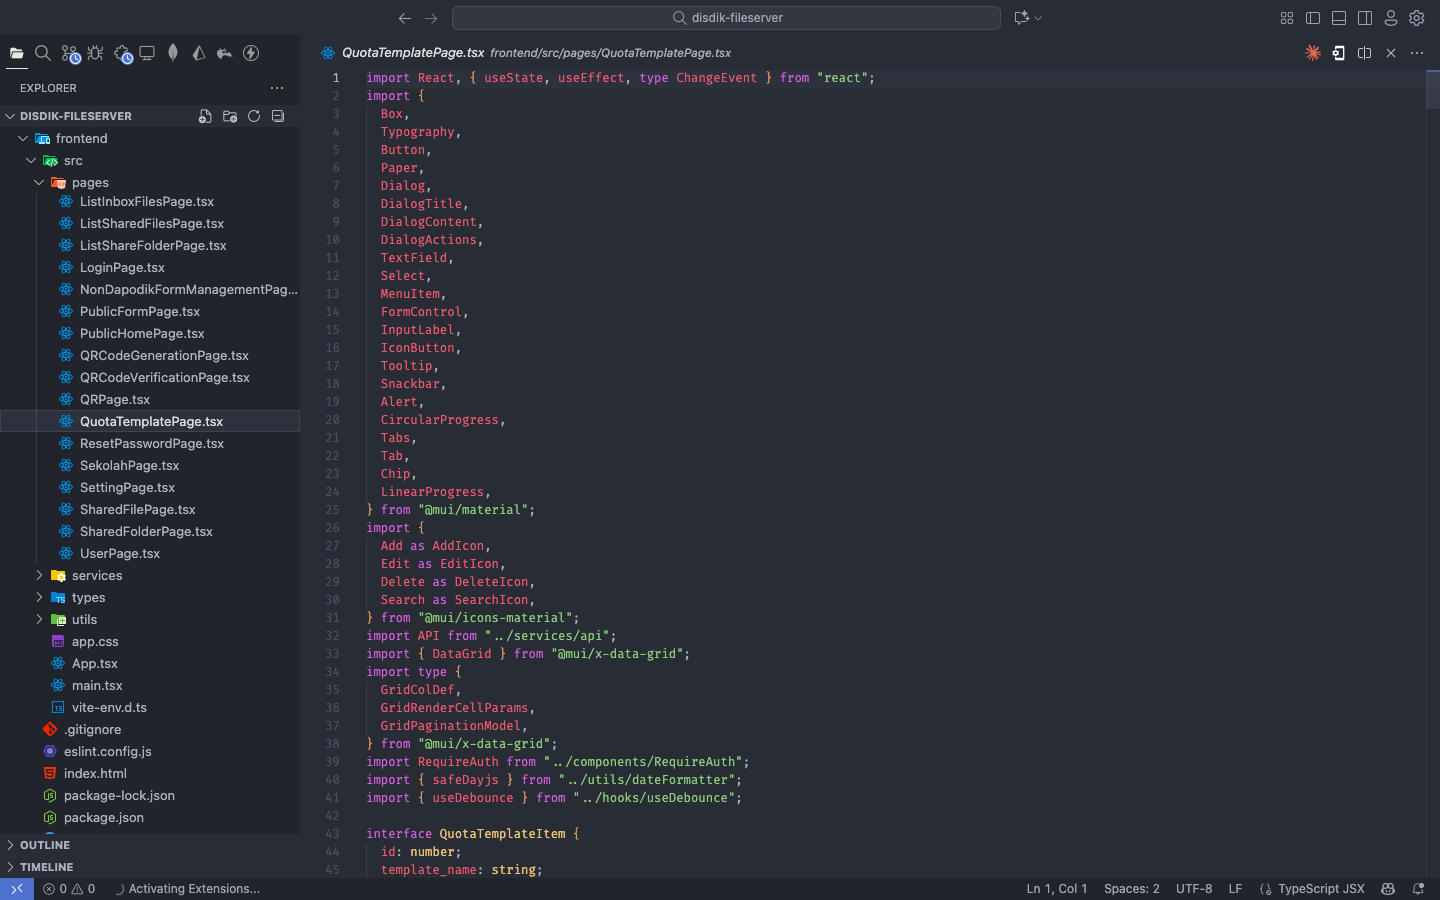Toggle the bottom panel visibility

[1339, 18]
